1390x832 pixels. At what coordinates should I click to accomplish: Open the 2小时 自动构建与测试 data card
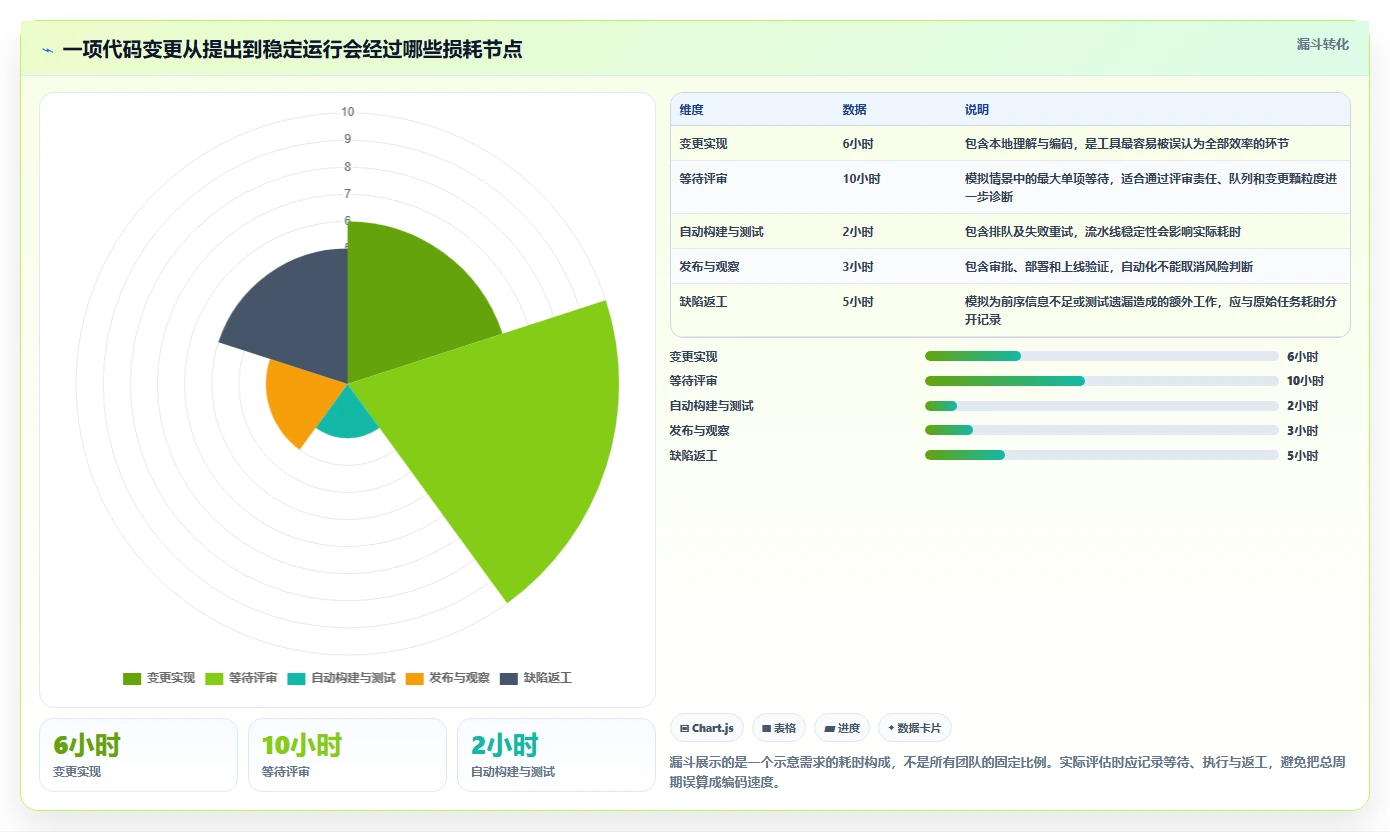click(556, 755)
